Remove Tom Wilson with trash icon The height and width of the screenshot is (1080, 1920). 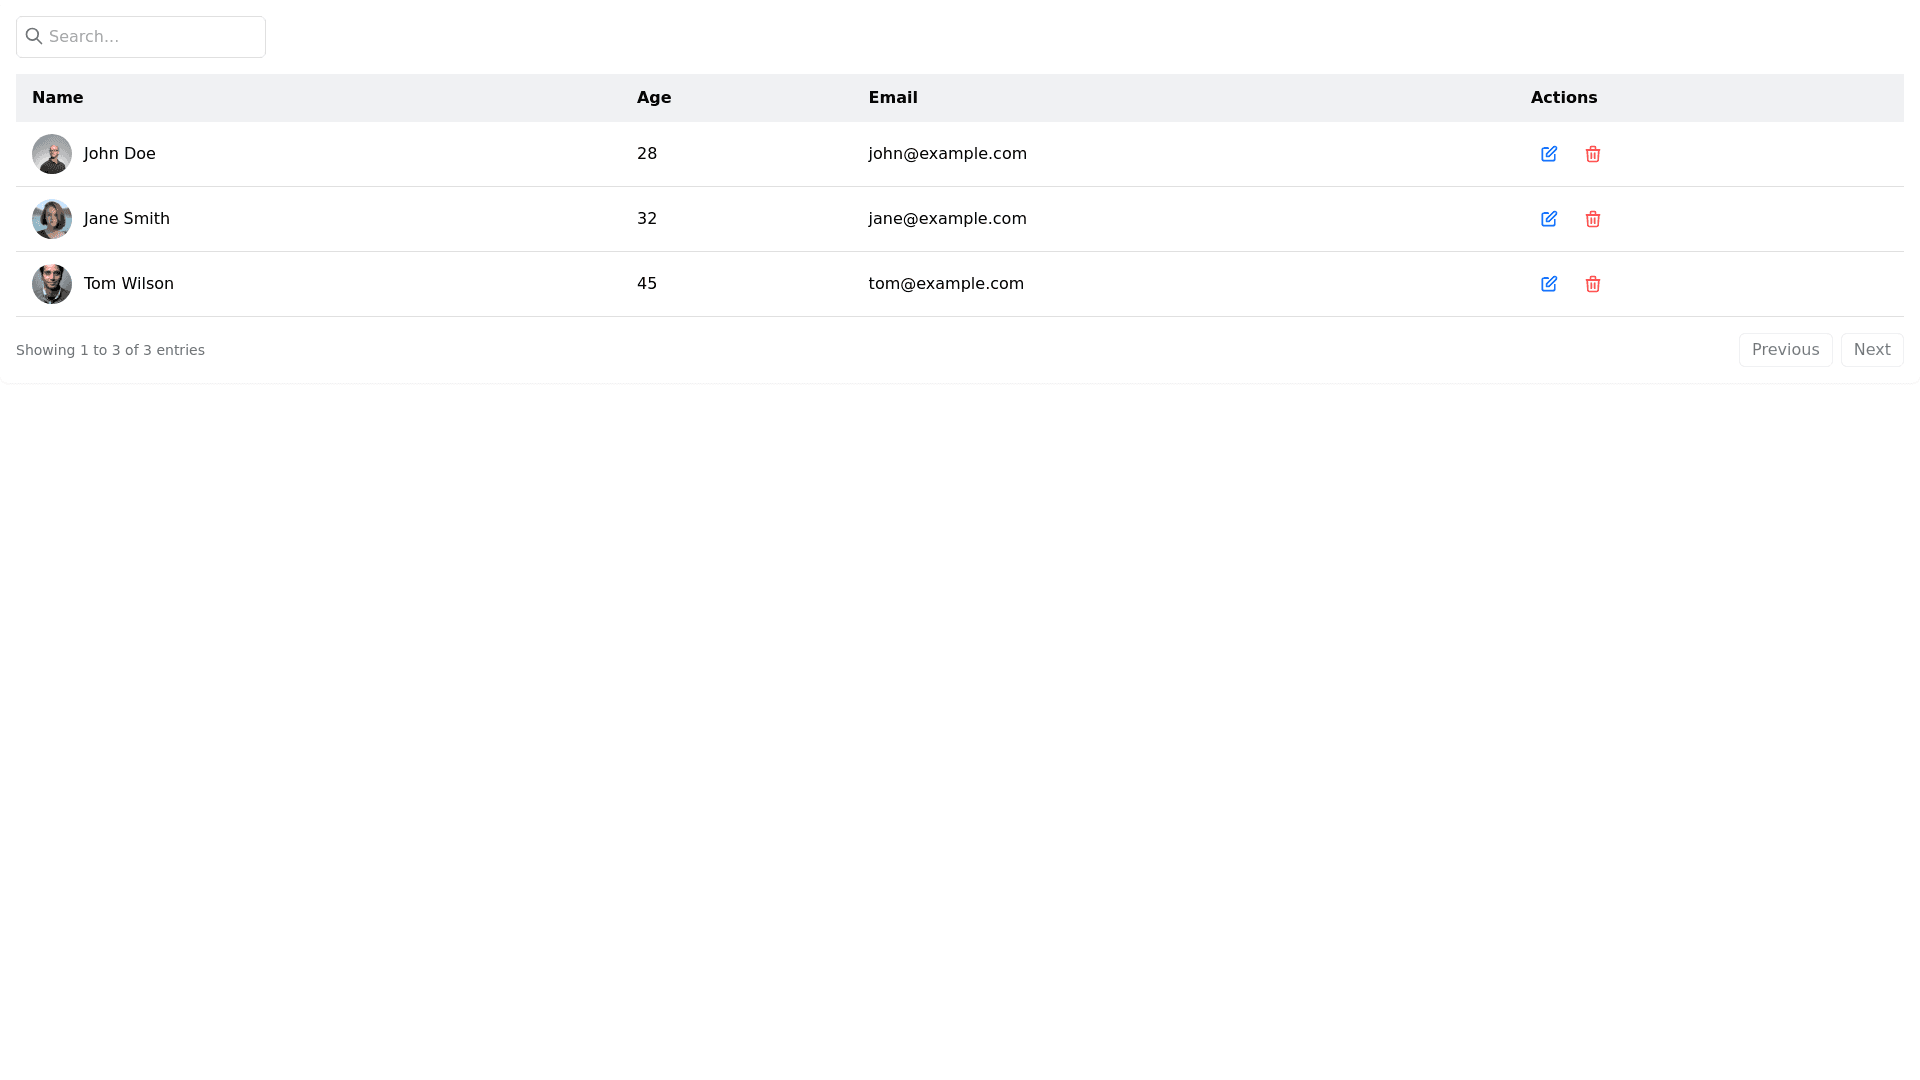click(1592, 284)
